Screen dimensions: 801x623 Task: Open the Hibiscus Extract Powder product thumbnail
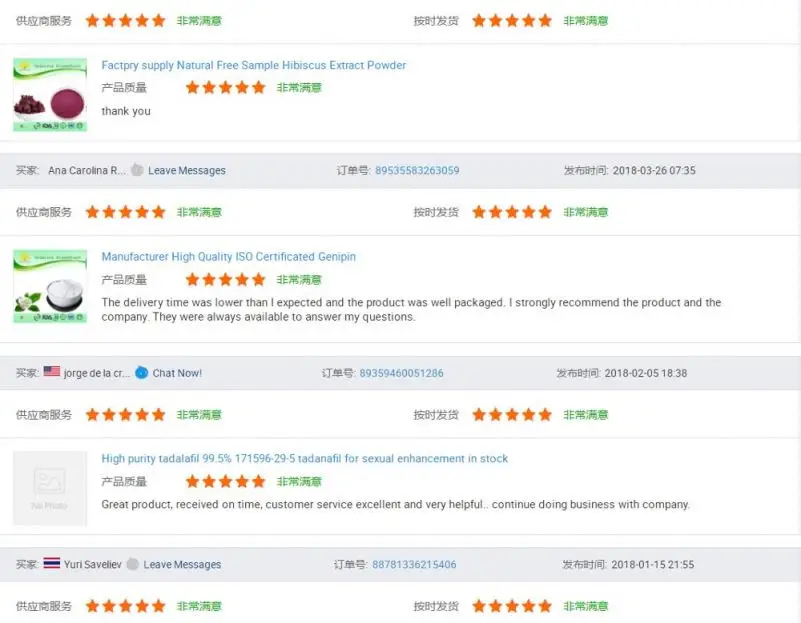[49, 95]
